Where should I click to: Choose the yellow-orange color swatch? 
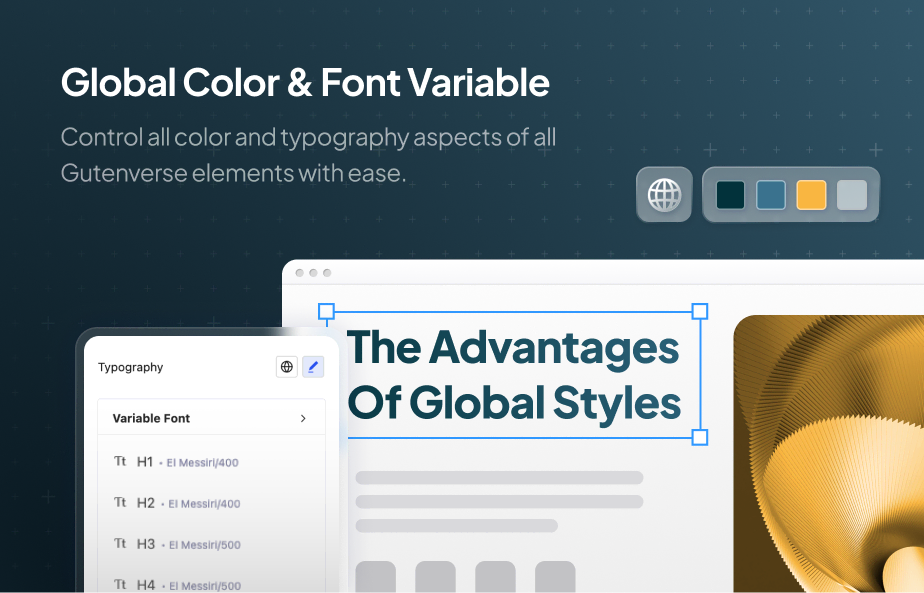point(811,194)
